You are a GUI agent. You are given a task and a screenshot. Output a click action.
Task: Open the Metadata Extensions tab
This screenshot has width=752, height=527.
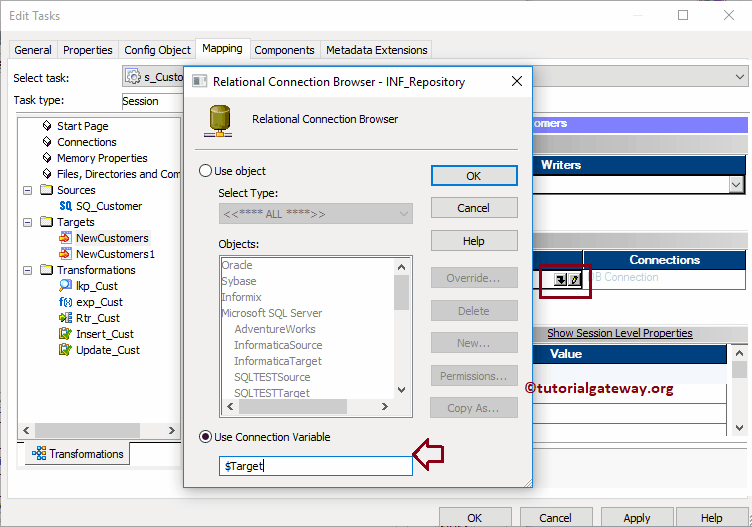coord(376,50)
